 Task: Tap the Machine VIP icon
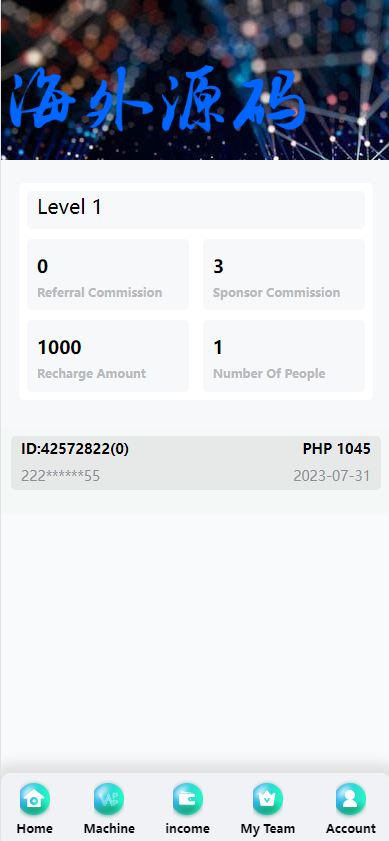point(109,799)
